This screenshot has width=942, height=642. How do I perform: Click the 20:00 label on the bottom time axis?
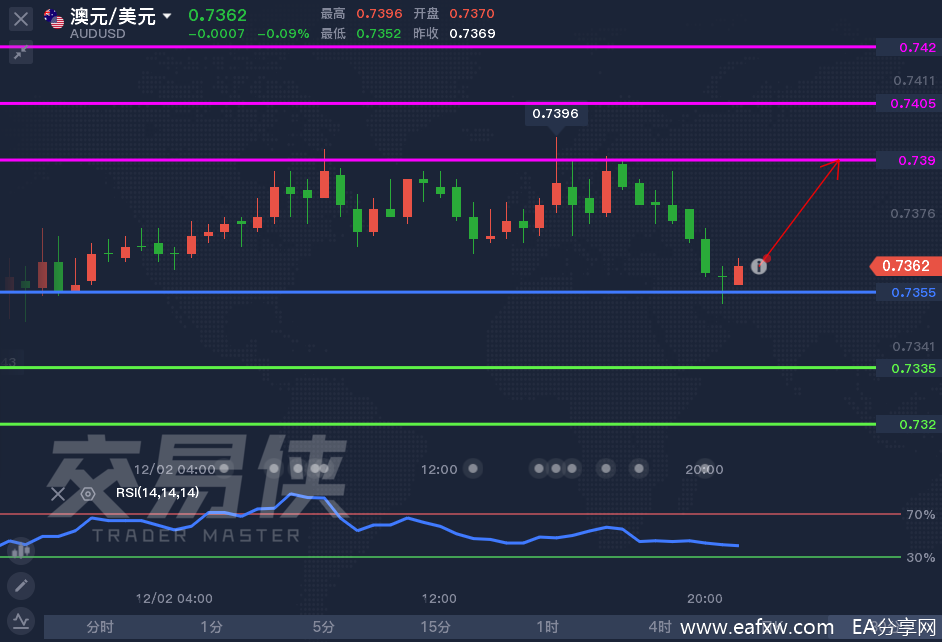click(705, 598)
